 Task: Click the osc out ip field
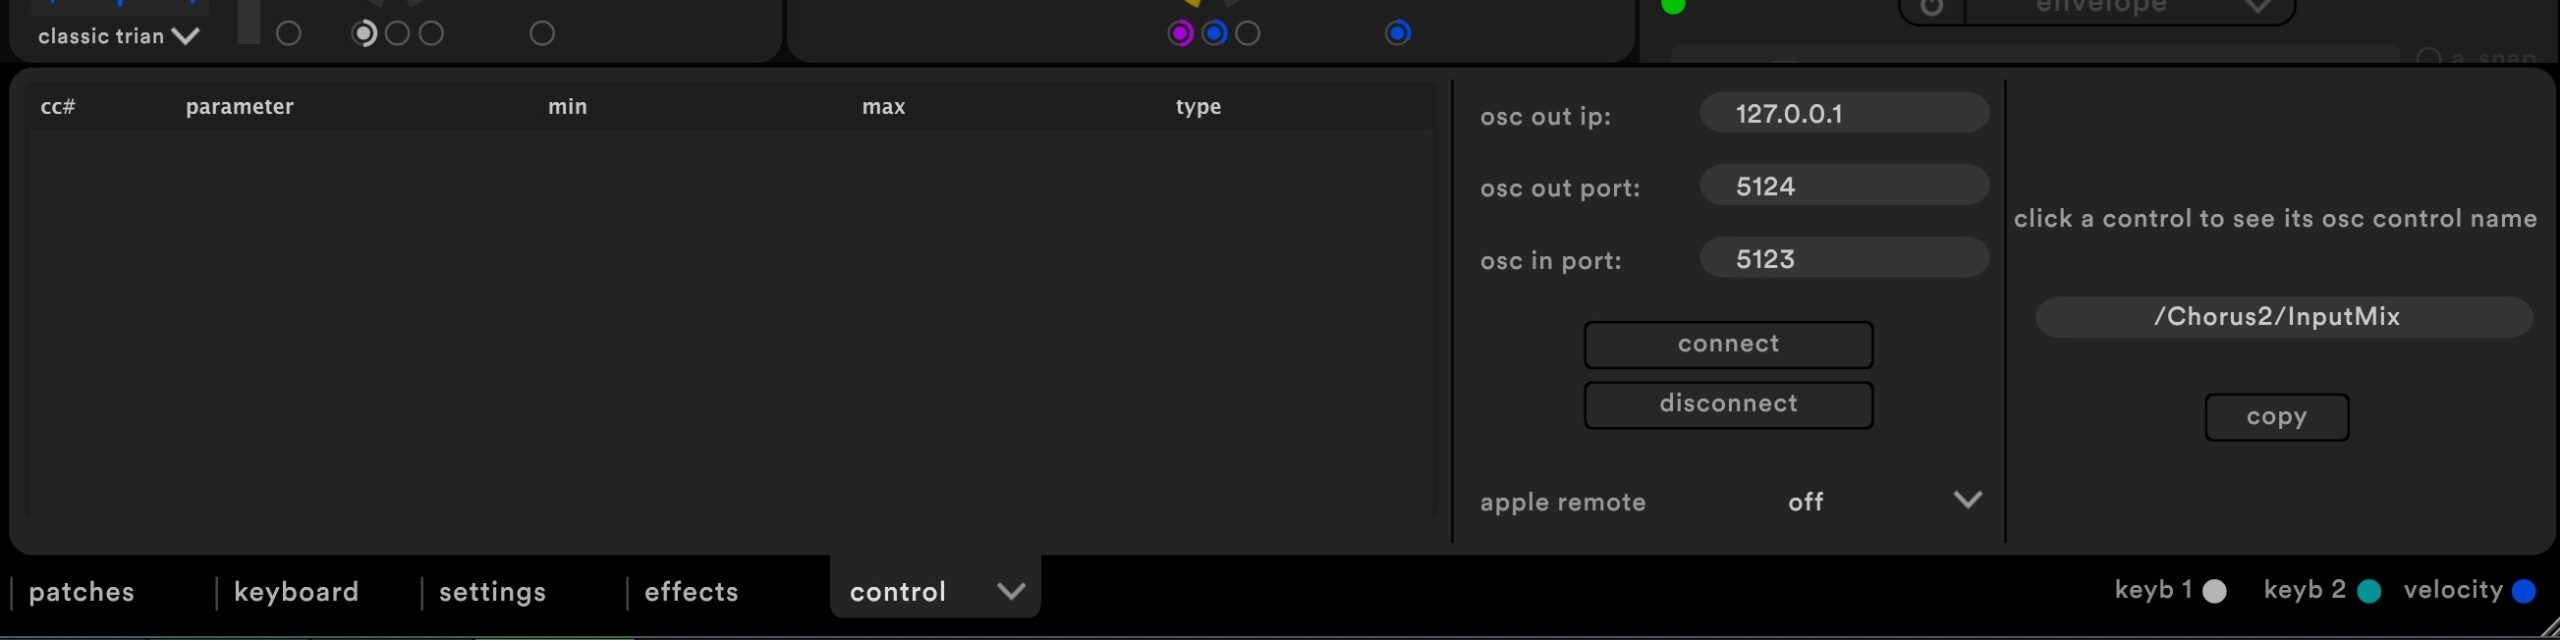(1843, 114)
